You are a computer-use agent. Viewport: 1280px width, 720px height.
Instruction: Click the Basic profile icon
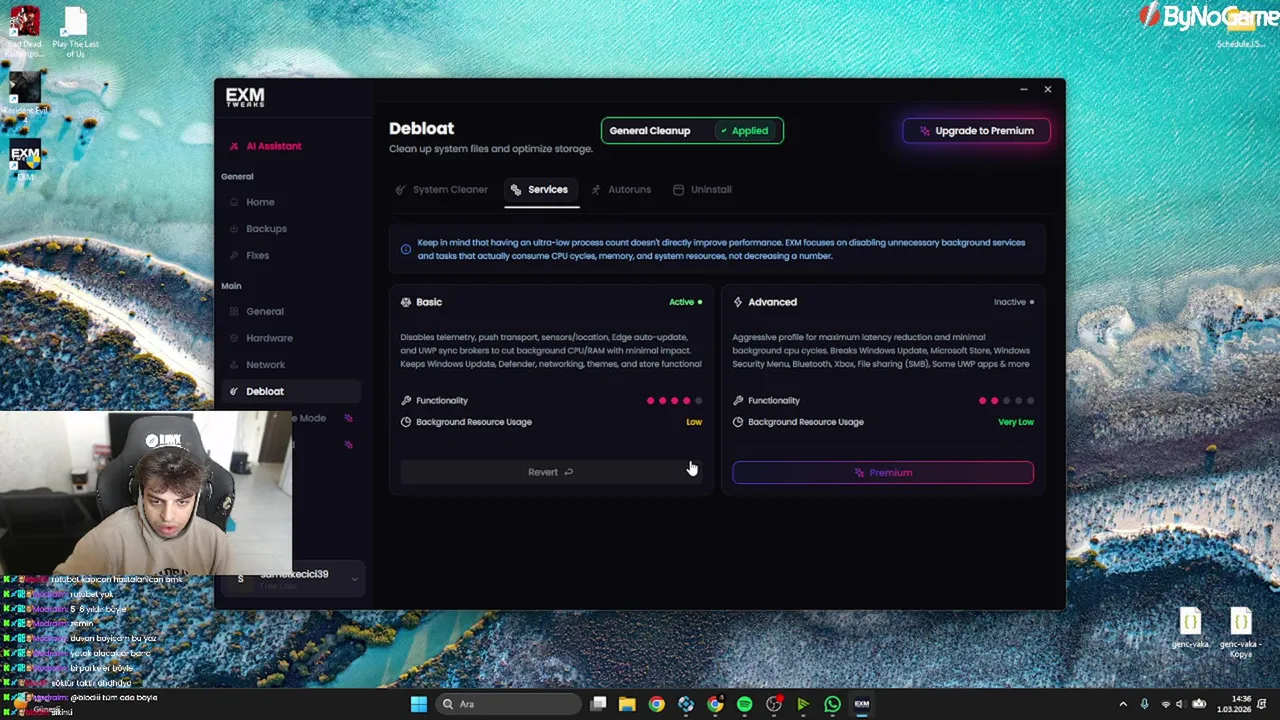click(x=406, y=302)
